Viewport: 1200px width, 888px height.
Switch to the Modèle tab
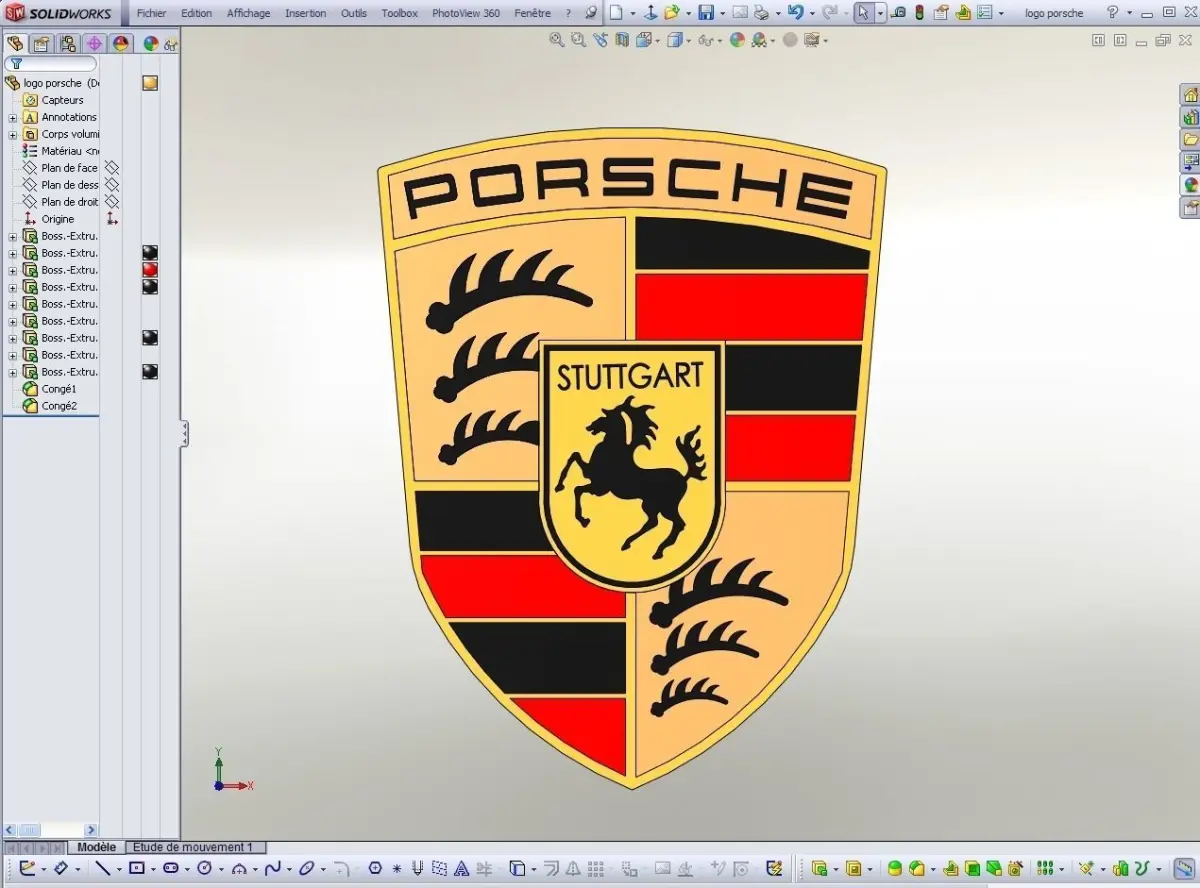click(96, 847)
